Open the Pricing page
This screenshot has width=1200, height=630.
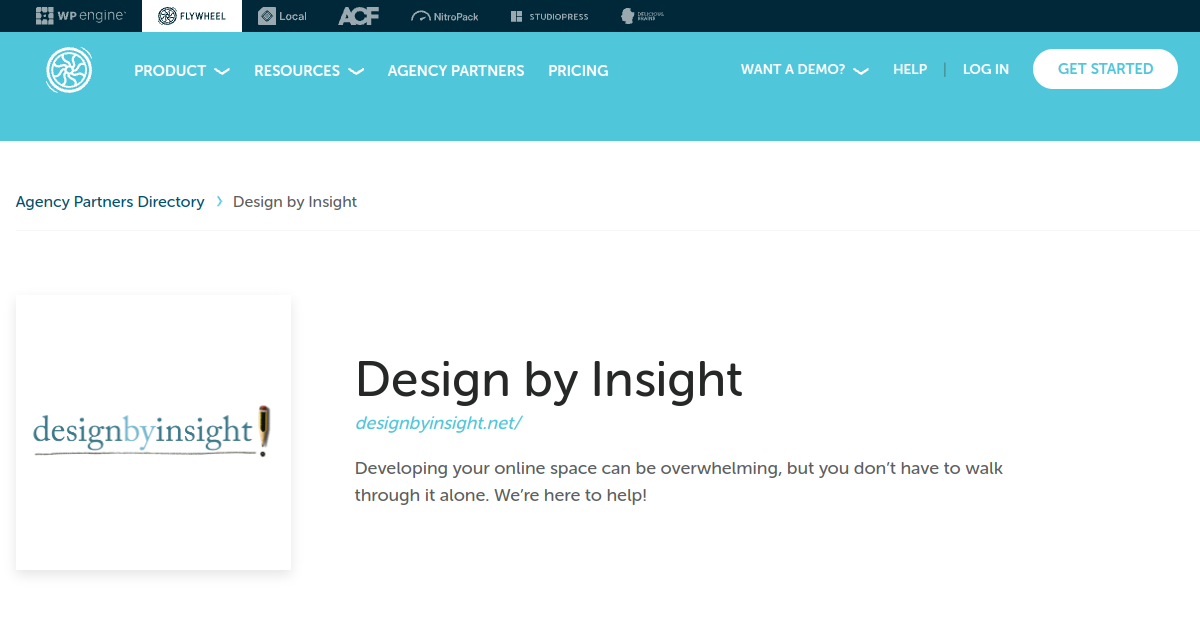578,71
